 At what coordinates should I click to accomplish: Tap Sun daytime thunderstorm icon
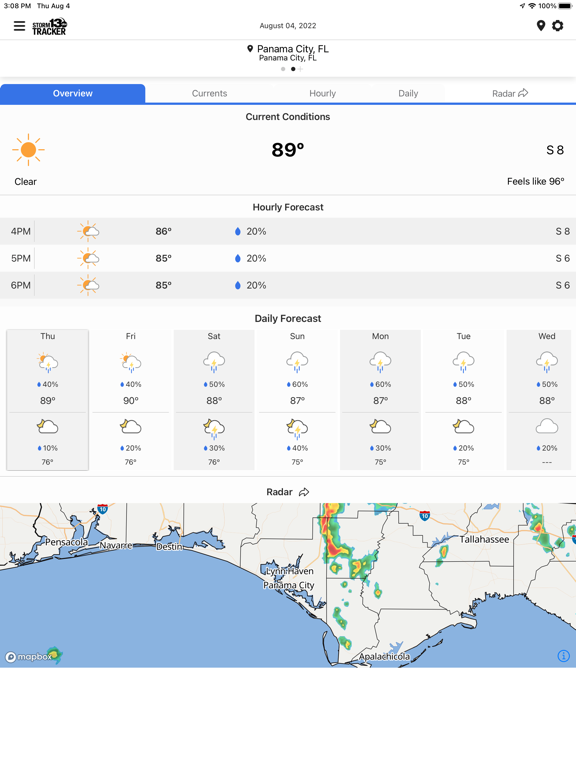tap(297, 362)
